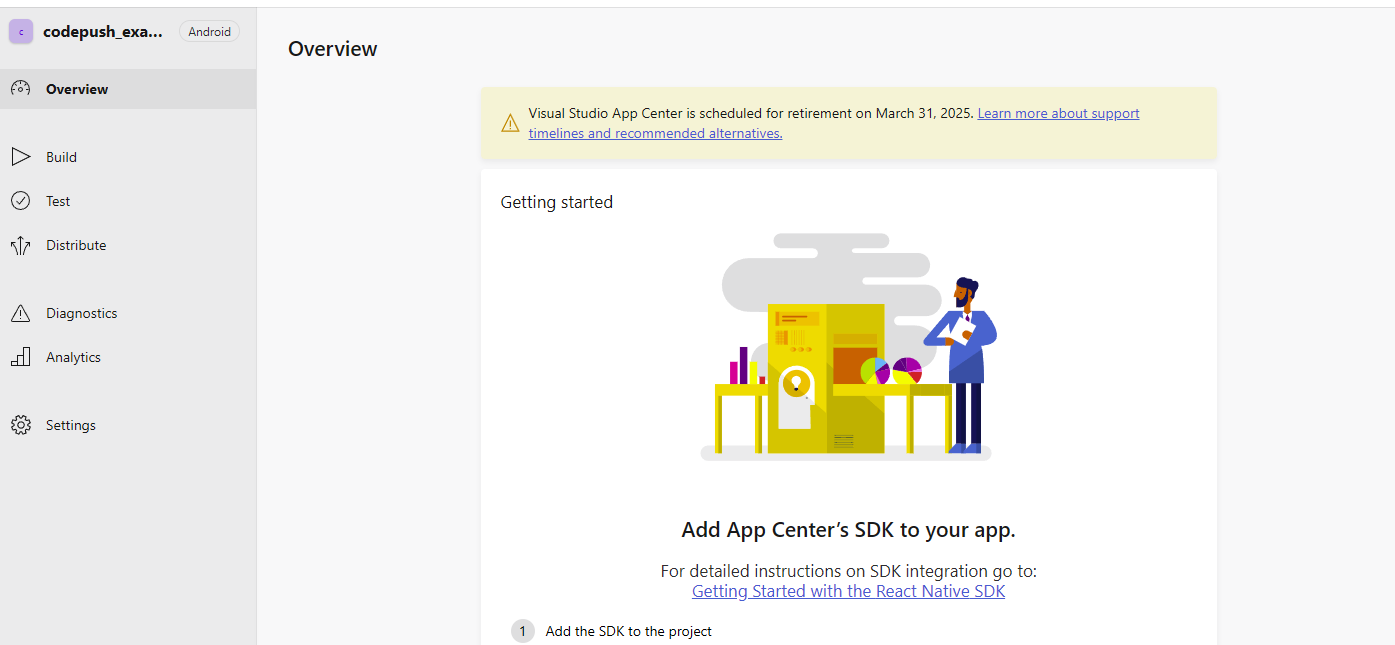Click the yellow warning icon in retirement banner
Screen dimensions: 1395x645
tap(510, 123)
